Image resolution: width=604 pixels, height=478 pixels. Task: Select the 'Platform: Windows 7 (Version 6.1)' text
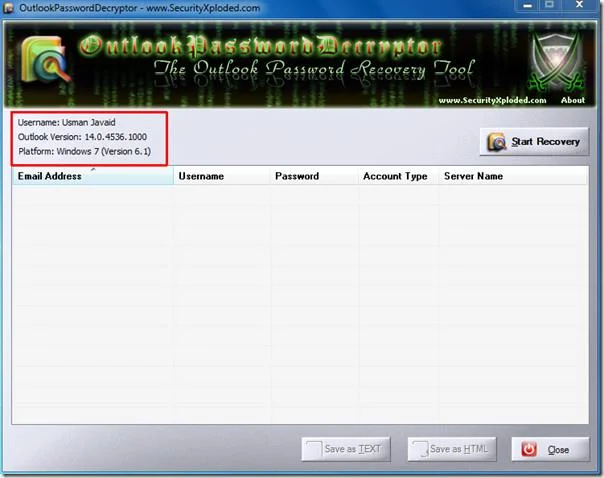84,151
